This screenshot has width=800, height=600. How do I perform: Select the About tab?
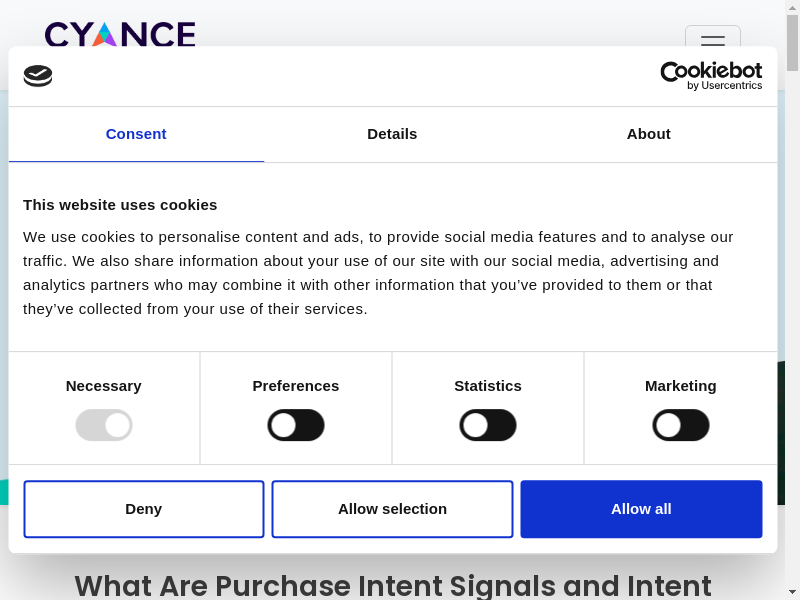pyautogui.click(x=648, y=134)
